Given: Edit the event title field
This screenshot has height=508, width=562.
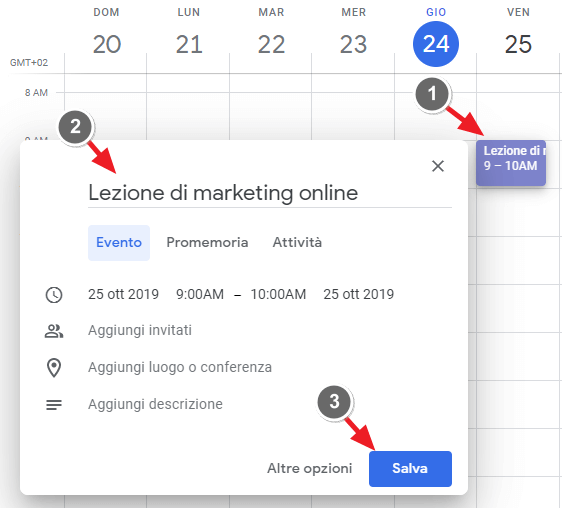Looking at the screenshot, I should point(270,193).
